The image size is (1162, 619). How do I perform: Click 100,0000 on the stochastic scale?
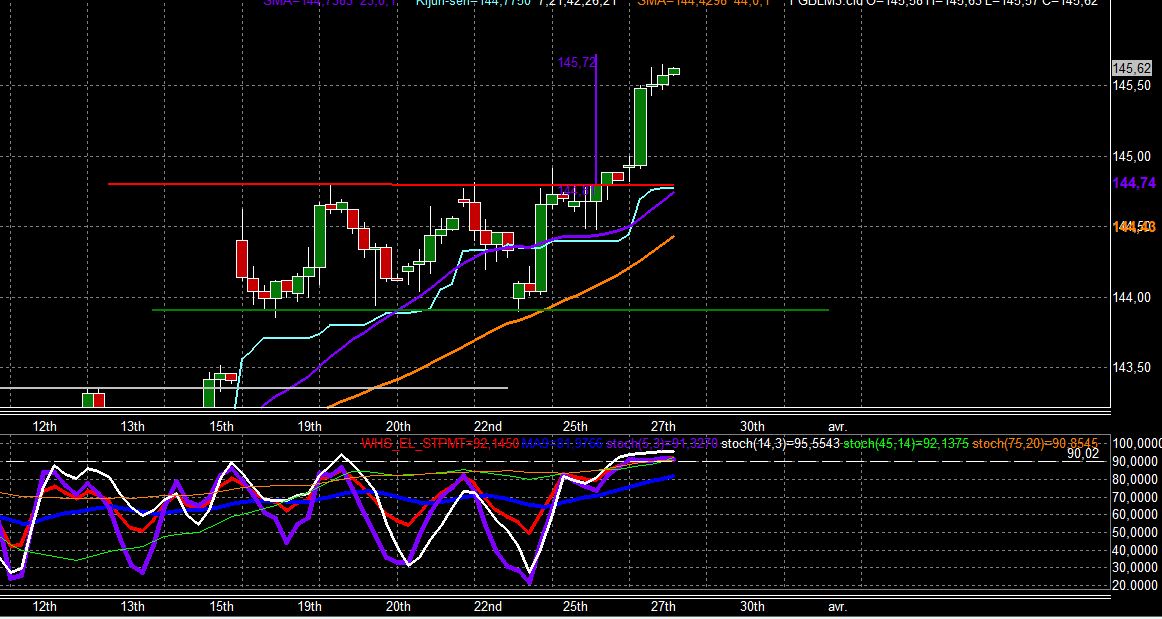coord(1137,443)
